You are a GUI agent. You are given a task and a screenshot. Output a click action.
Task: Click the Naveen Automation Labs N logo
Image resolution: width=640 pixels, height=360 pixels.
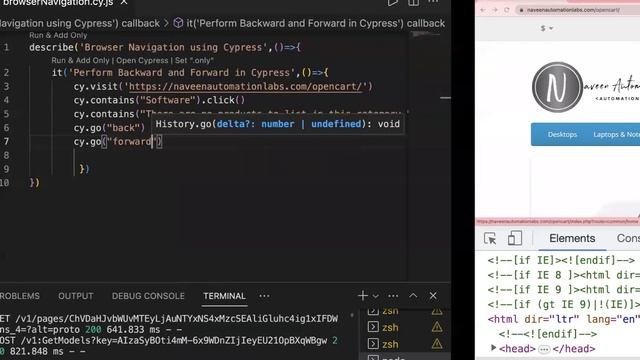click(x=557, y=87)
